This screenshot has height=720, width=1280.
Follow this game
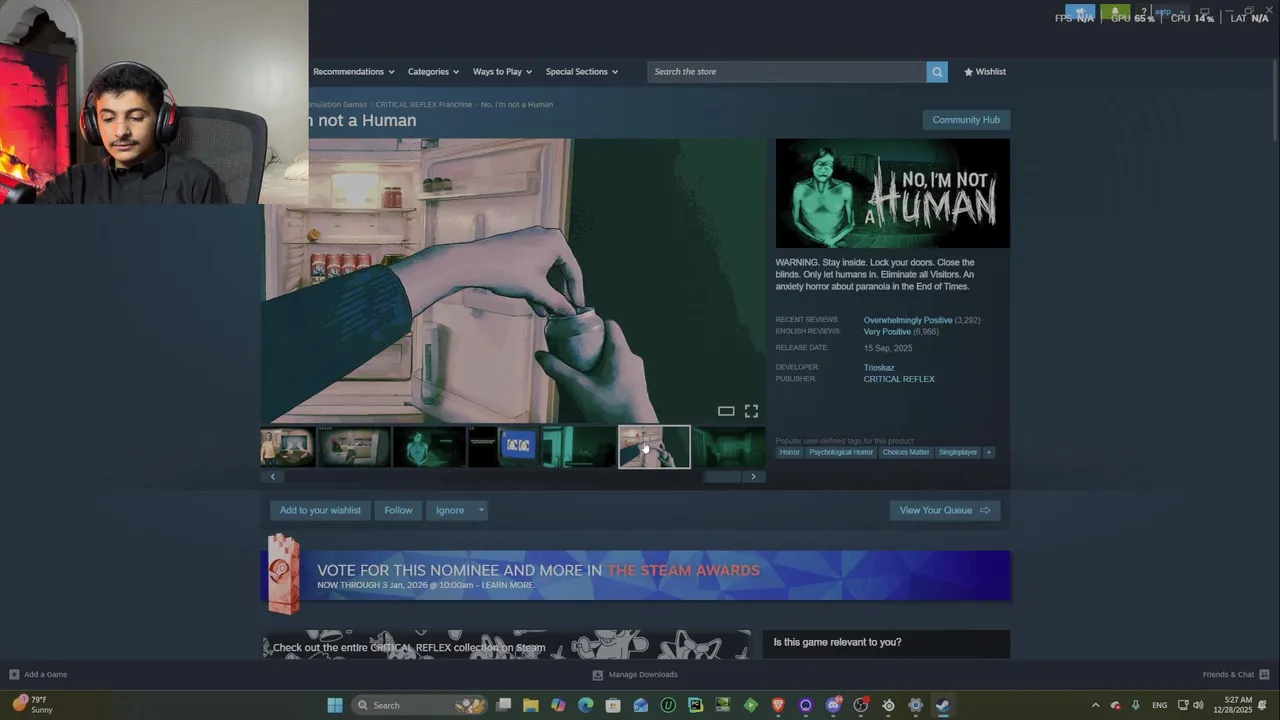(398, 510)
